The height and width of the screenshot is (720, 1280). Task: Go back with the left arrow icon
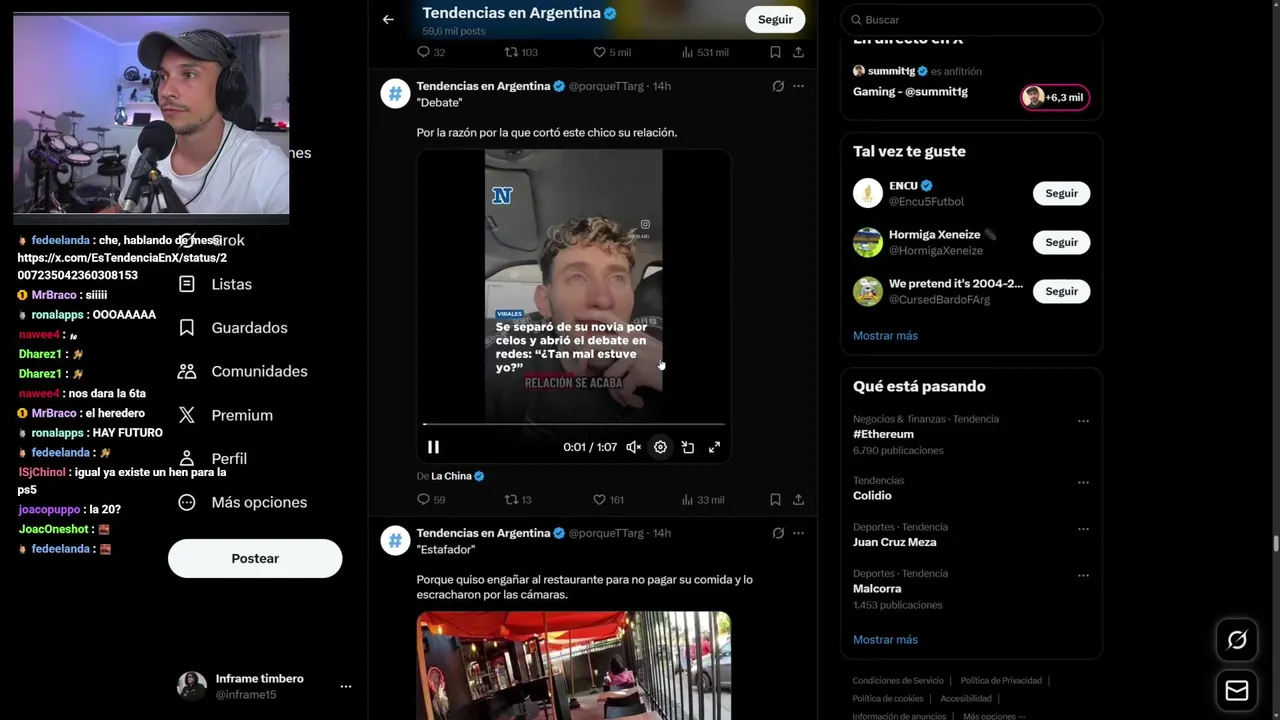tap(388, 19)
